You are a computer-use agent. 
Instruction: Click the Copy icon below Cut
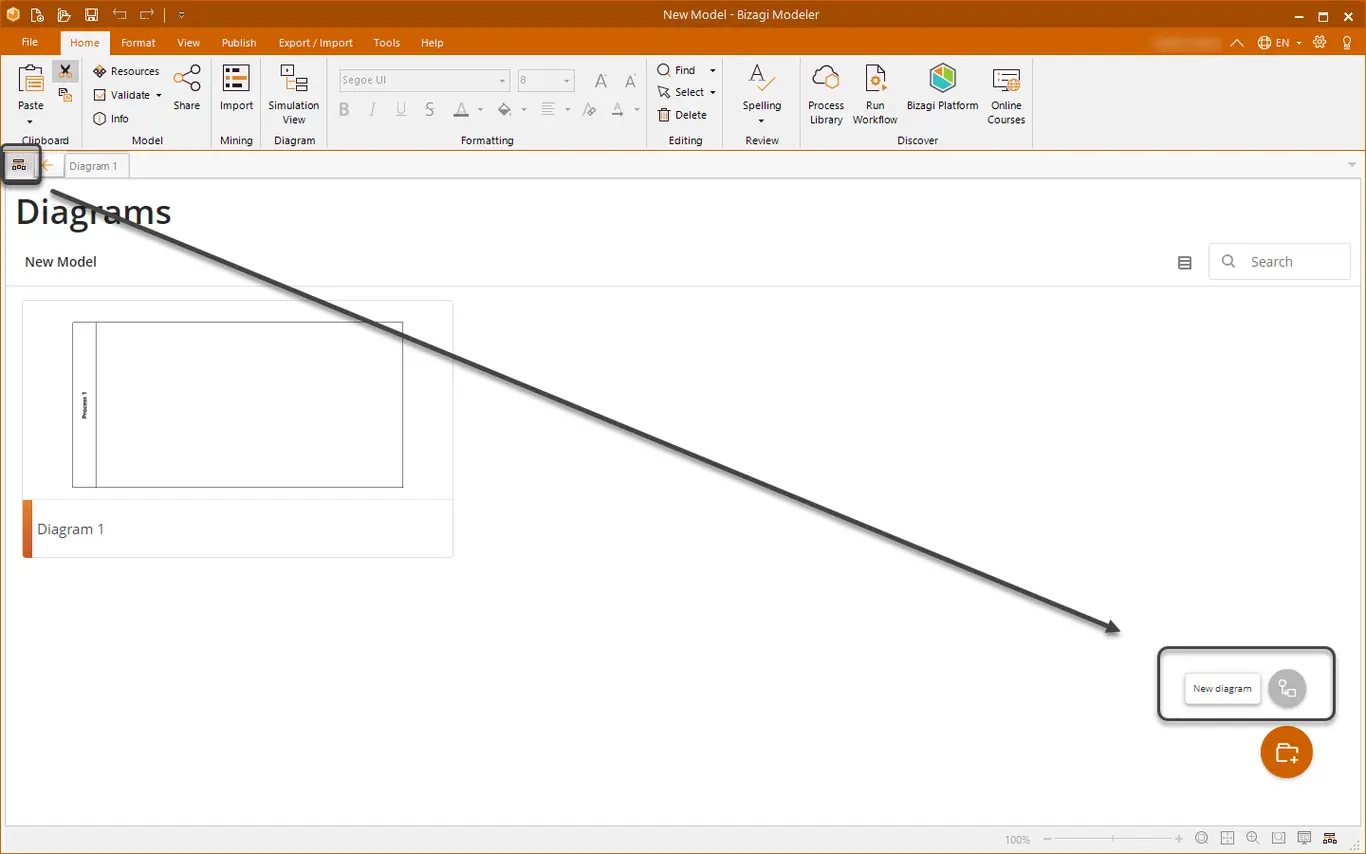tap(65, 95)
